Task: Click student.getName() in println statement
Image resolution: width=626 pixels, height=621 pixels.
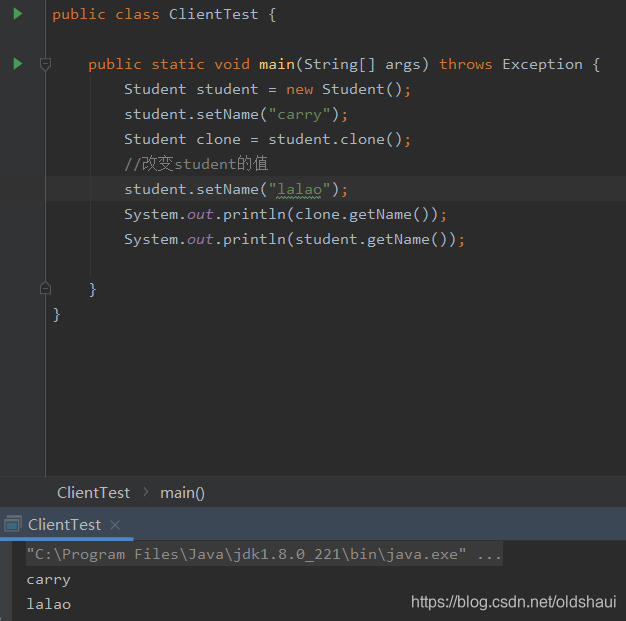Action: pos(371,239)
